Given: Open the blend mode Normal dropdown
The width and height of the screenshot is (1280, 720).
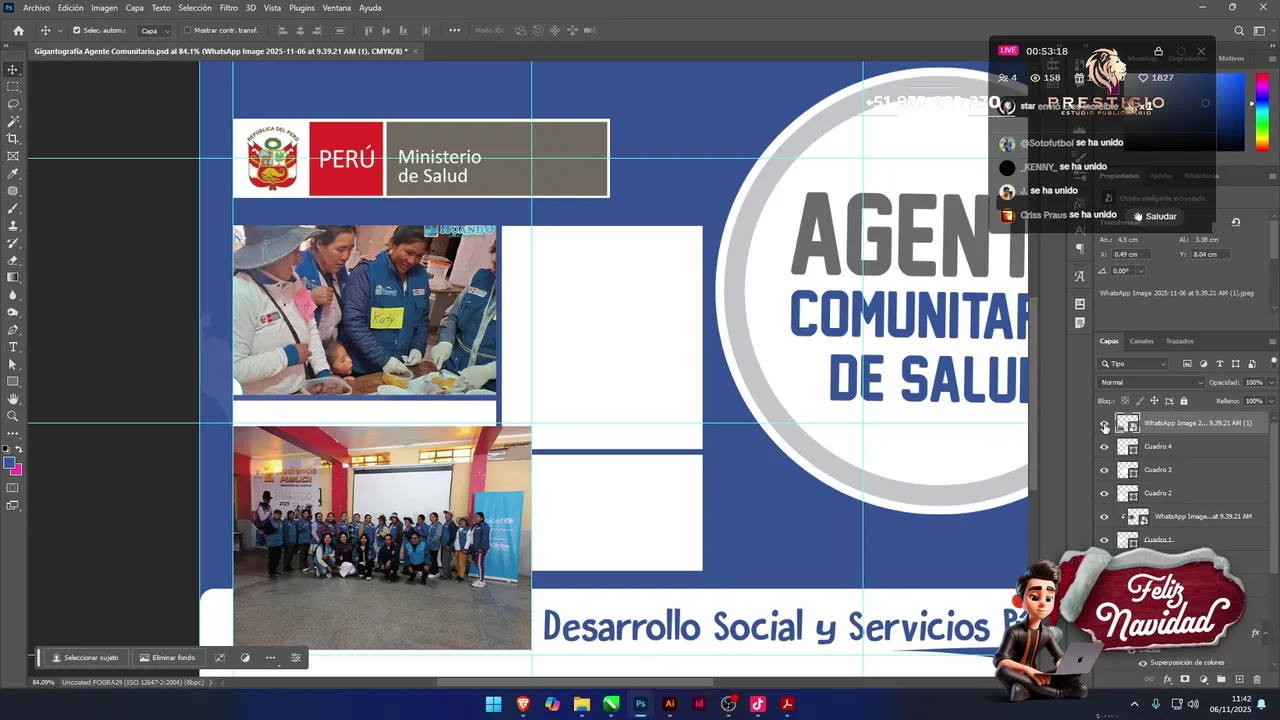Looking at the screenshot, I should tap(1152, 382).
